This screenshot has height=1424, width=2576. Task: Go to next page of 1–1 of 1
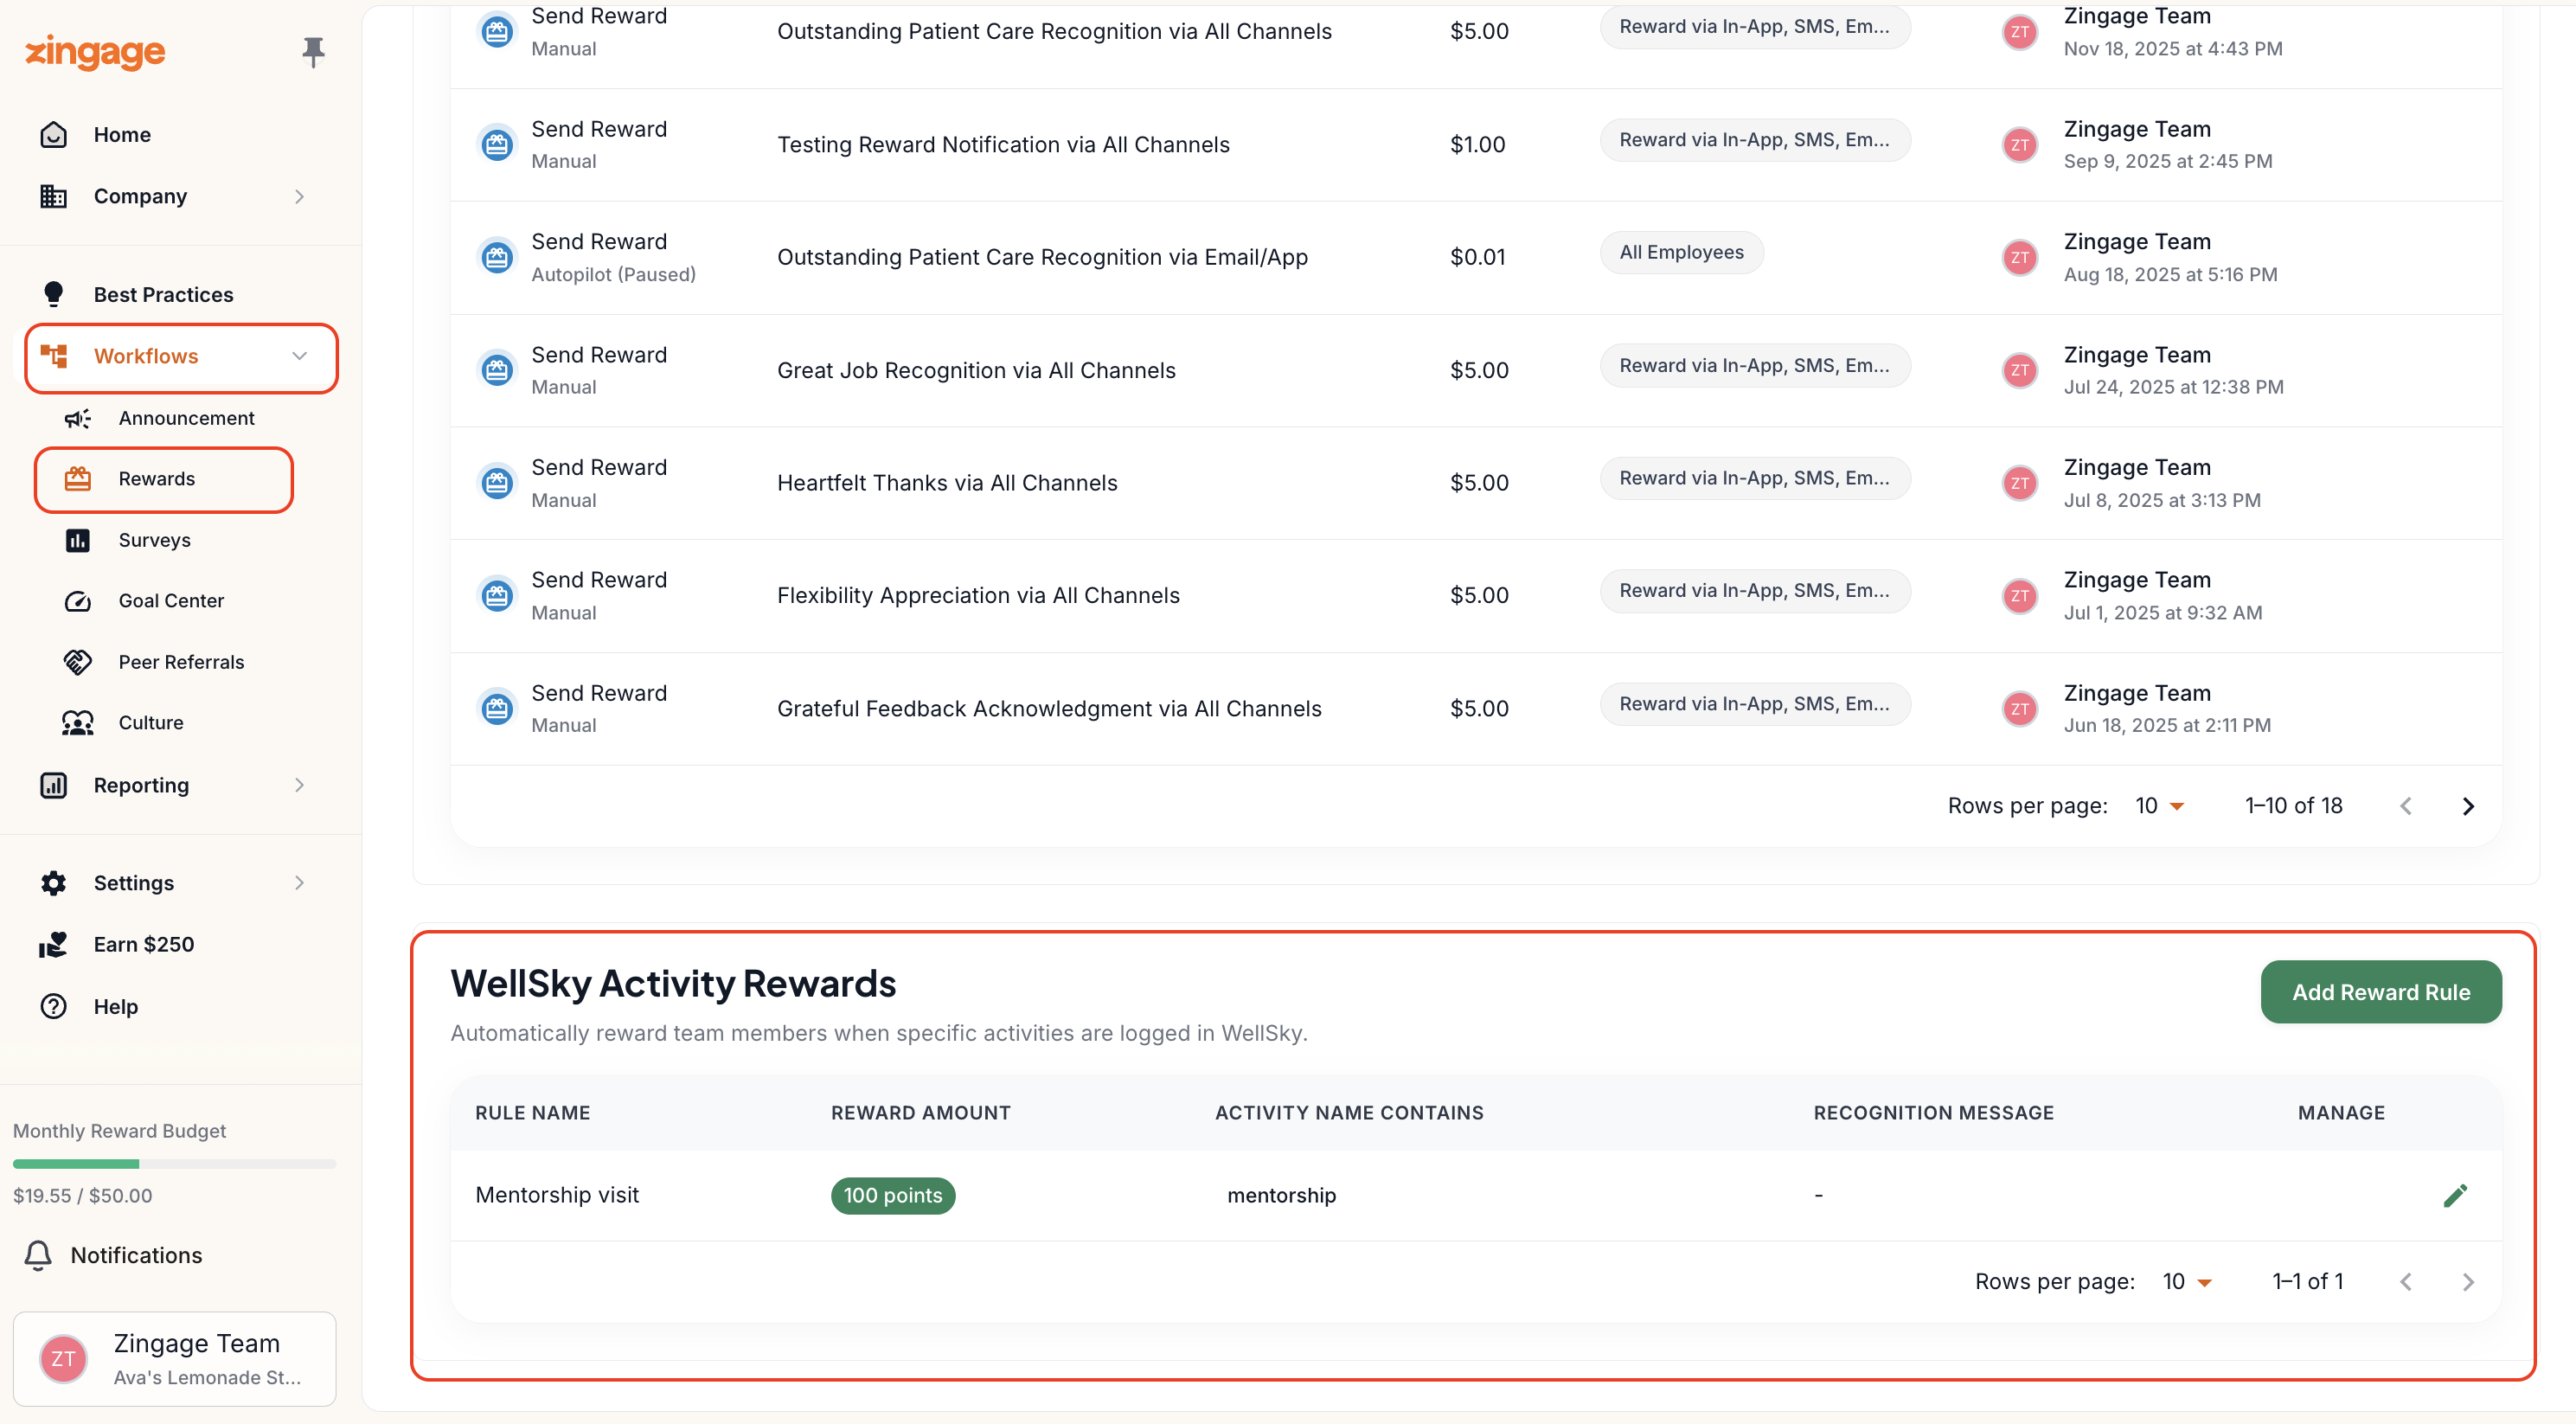tap(2468, 1283)
